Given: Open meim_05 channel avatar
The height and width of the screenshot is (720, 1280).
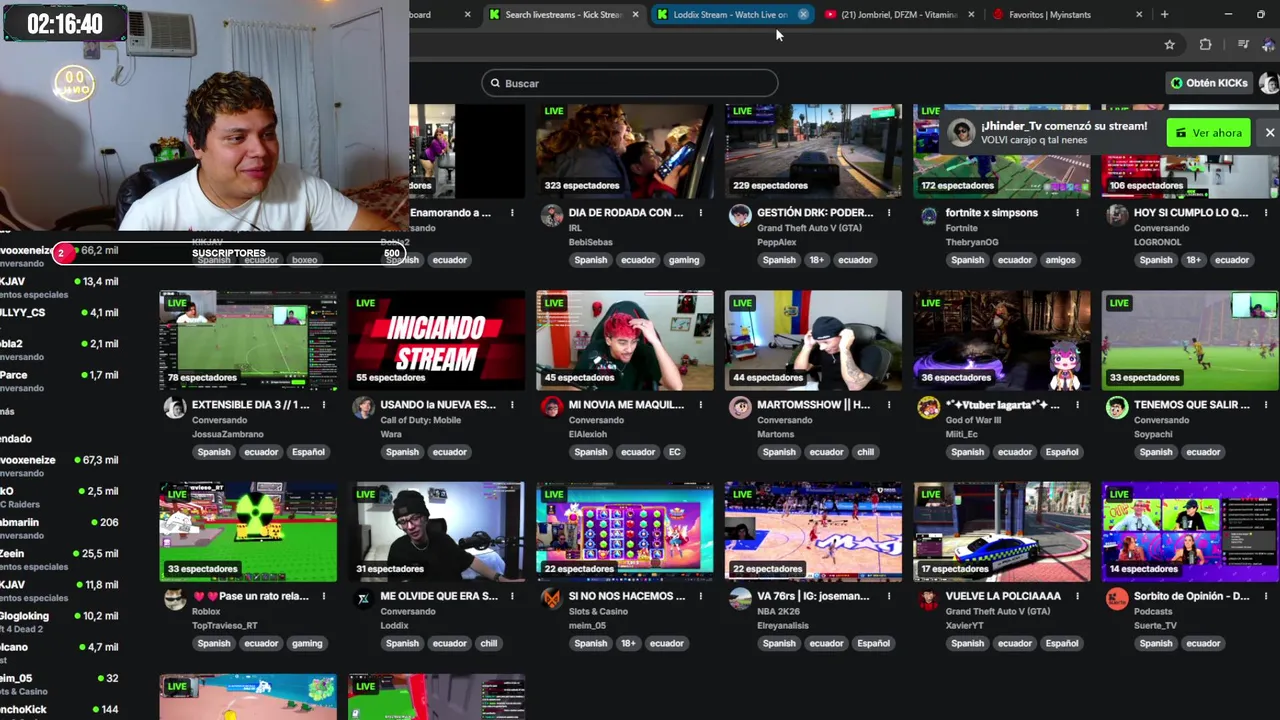Looking at the screenshot, I should click(551, 599).
